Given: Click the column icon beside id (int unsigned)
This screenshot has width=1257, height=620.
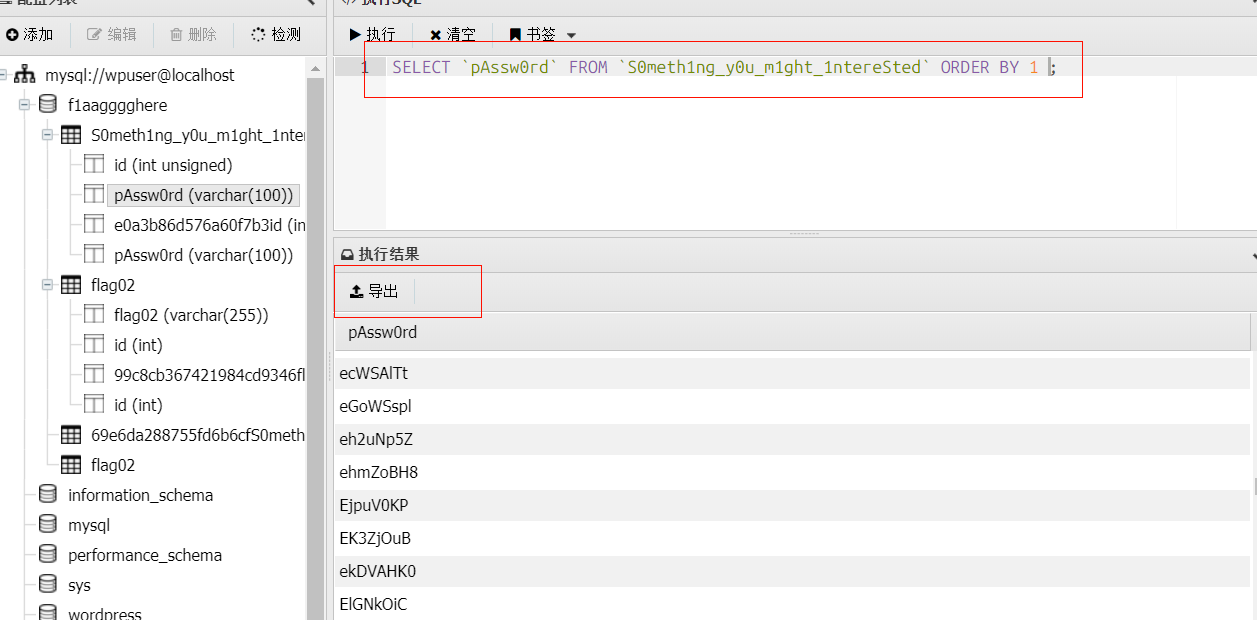Looking at the screenshot, I should tap(94, 165).
